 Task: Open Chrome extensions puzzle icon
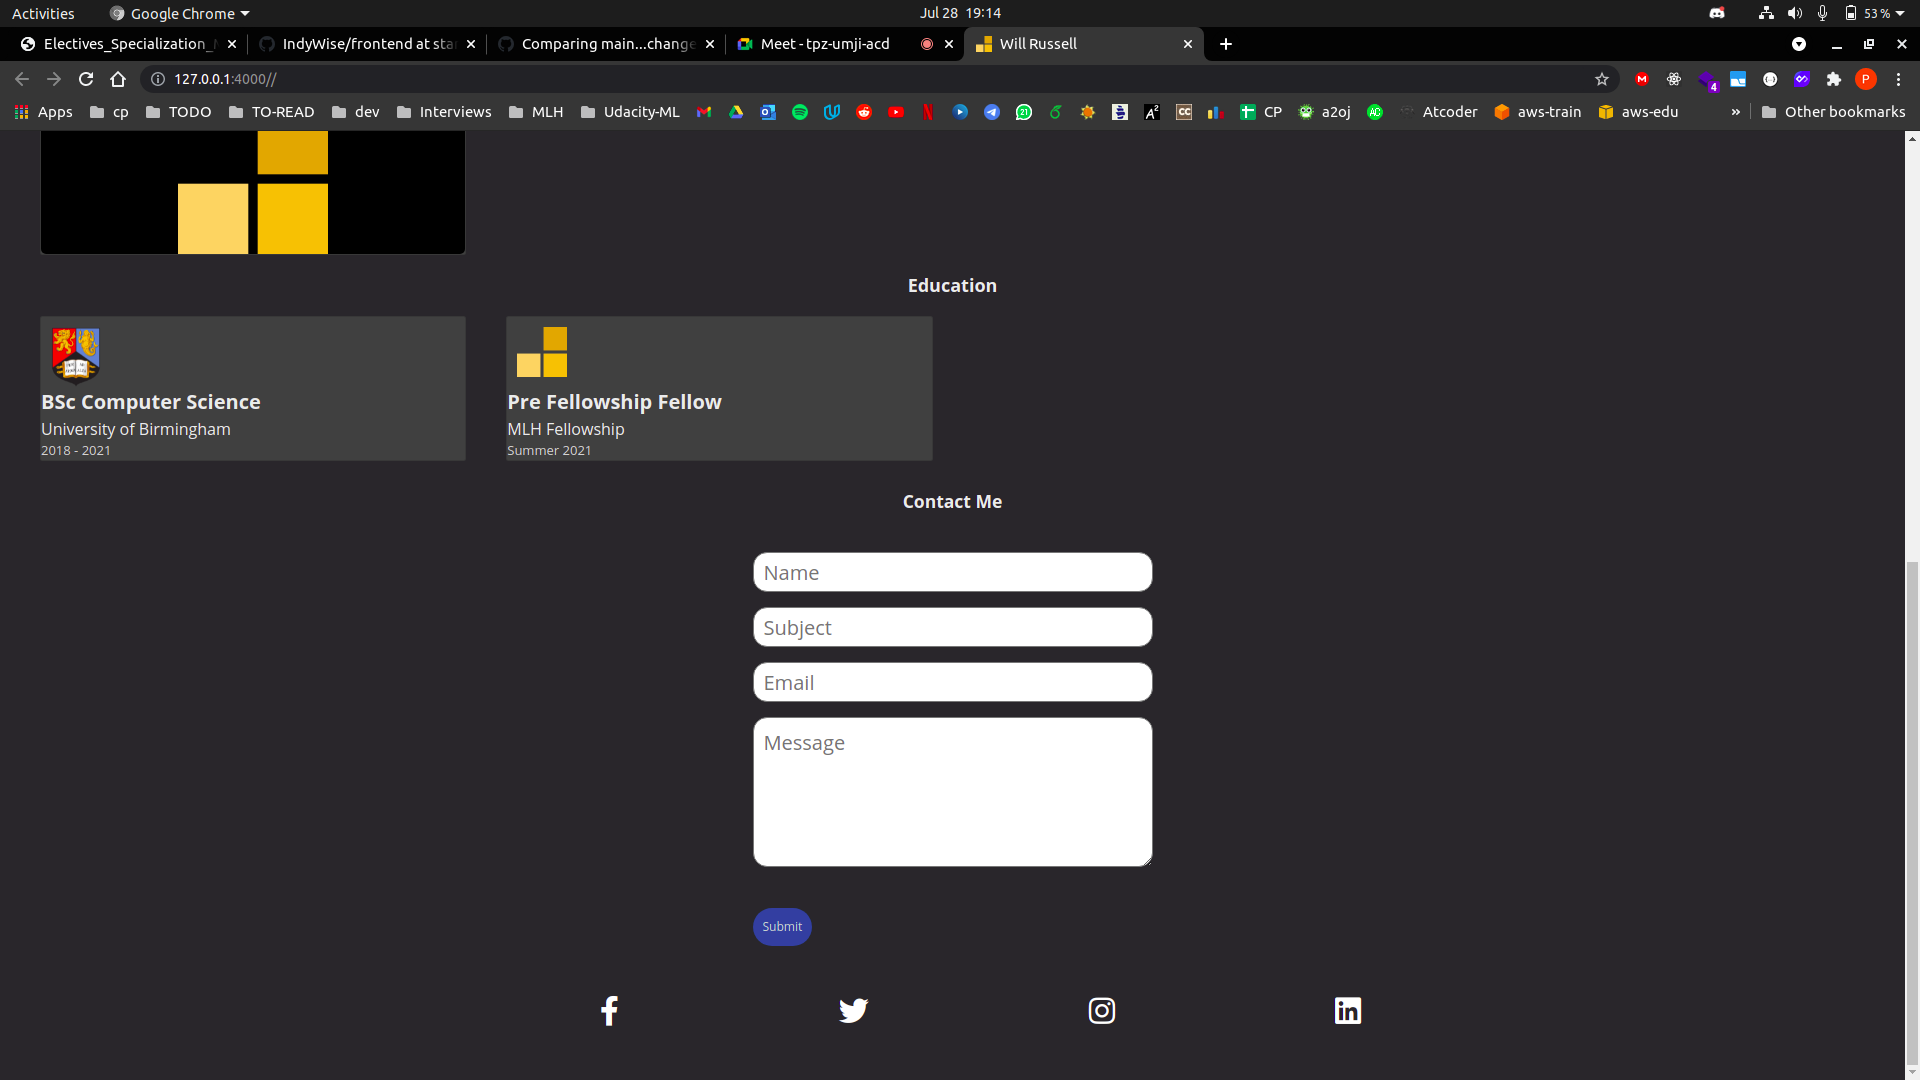(1833, 79)
